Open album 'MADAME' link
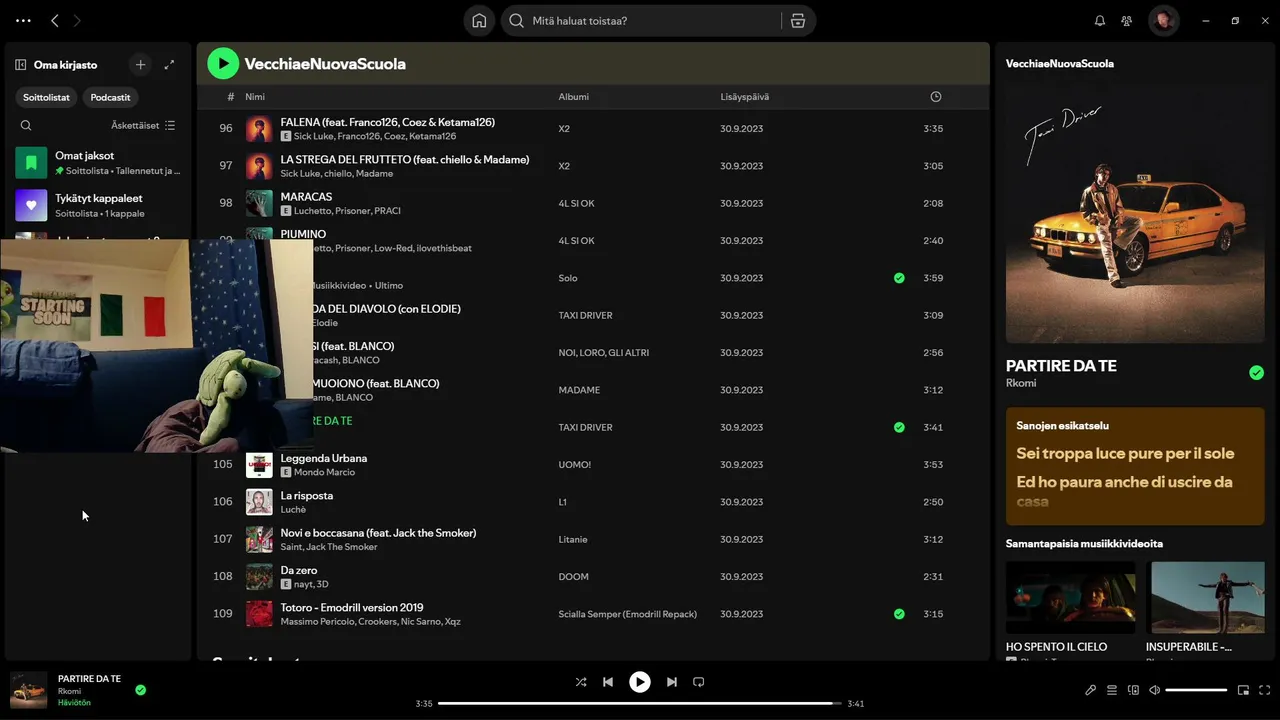Screen dimensions: 1280x720 coord(579,390)
